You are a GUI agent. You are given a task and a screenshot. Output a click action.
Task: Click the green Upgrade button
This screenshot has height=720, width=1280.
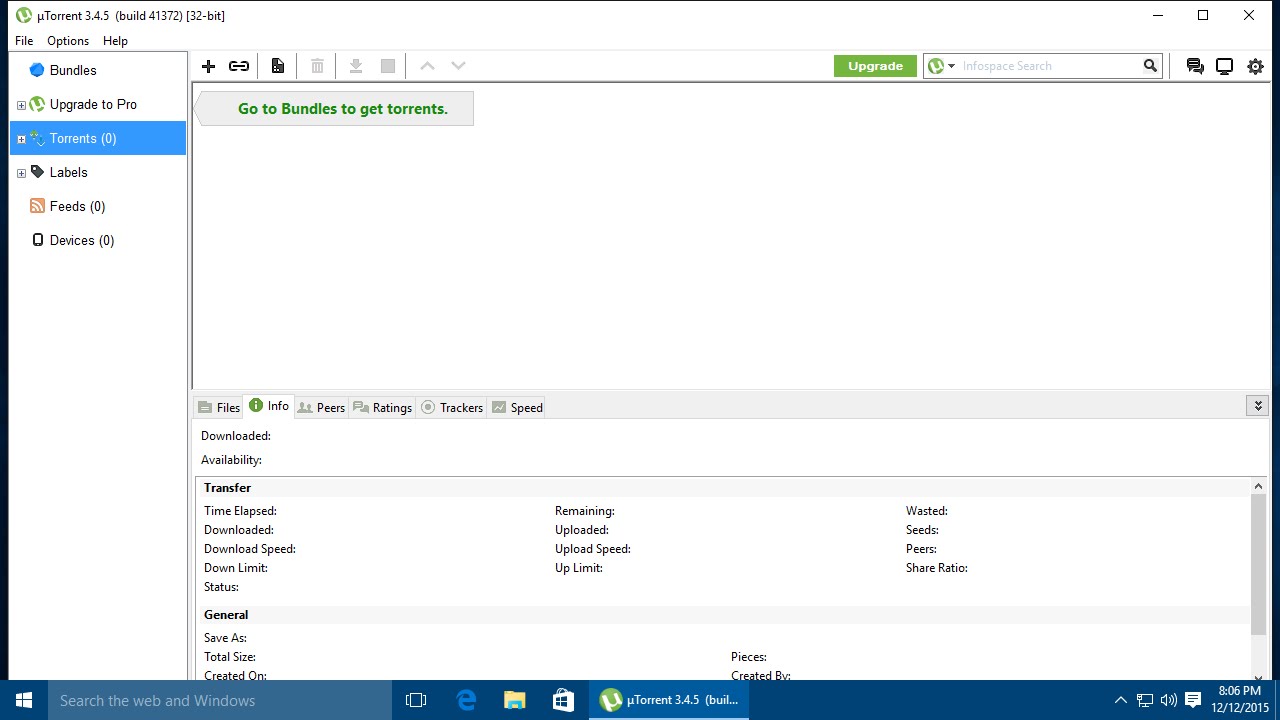click(875, 66)
